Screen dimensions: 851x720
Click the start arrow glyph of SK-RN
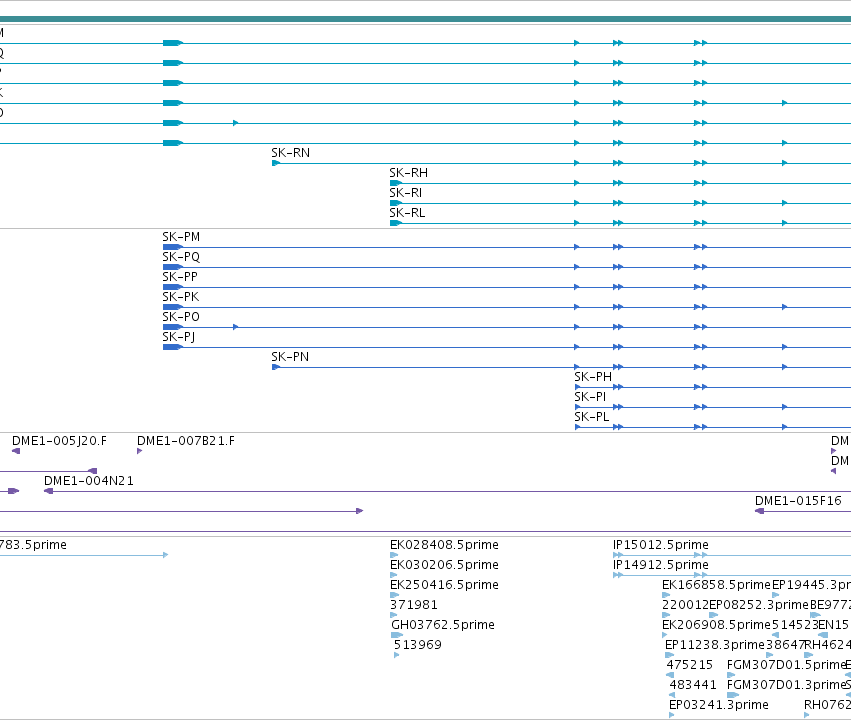tap(276, 163)
